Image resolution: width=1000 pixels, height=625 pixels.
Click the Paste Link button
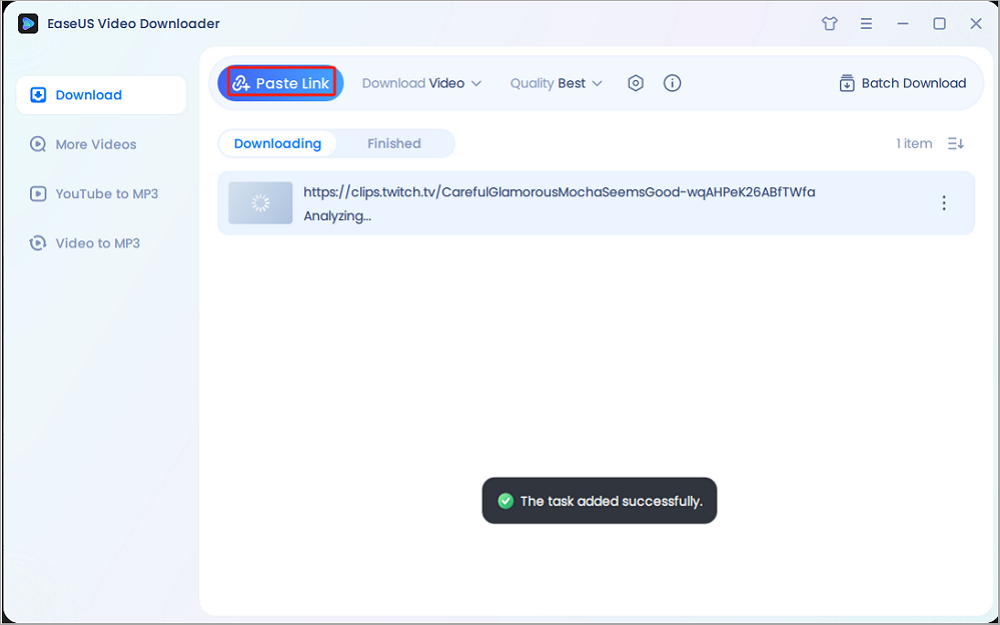tap(281, 83)
